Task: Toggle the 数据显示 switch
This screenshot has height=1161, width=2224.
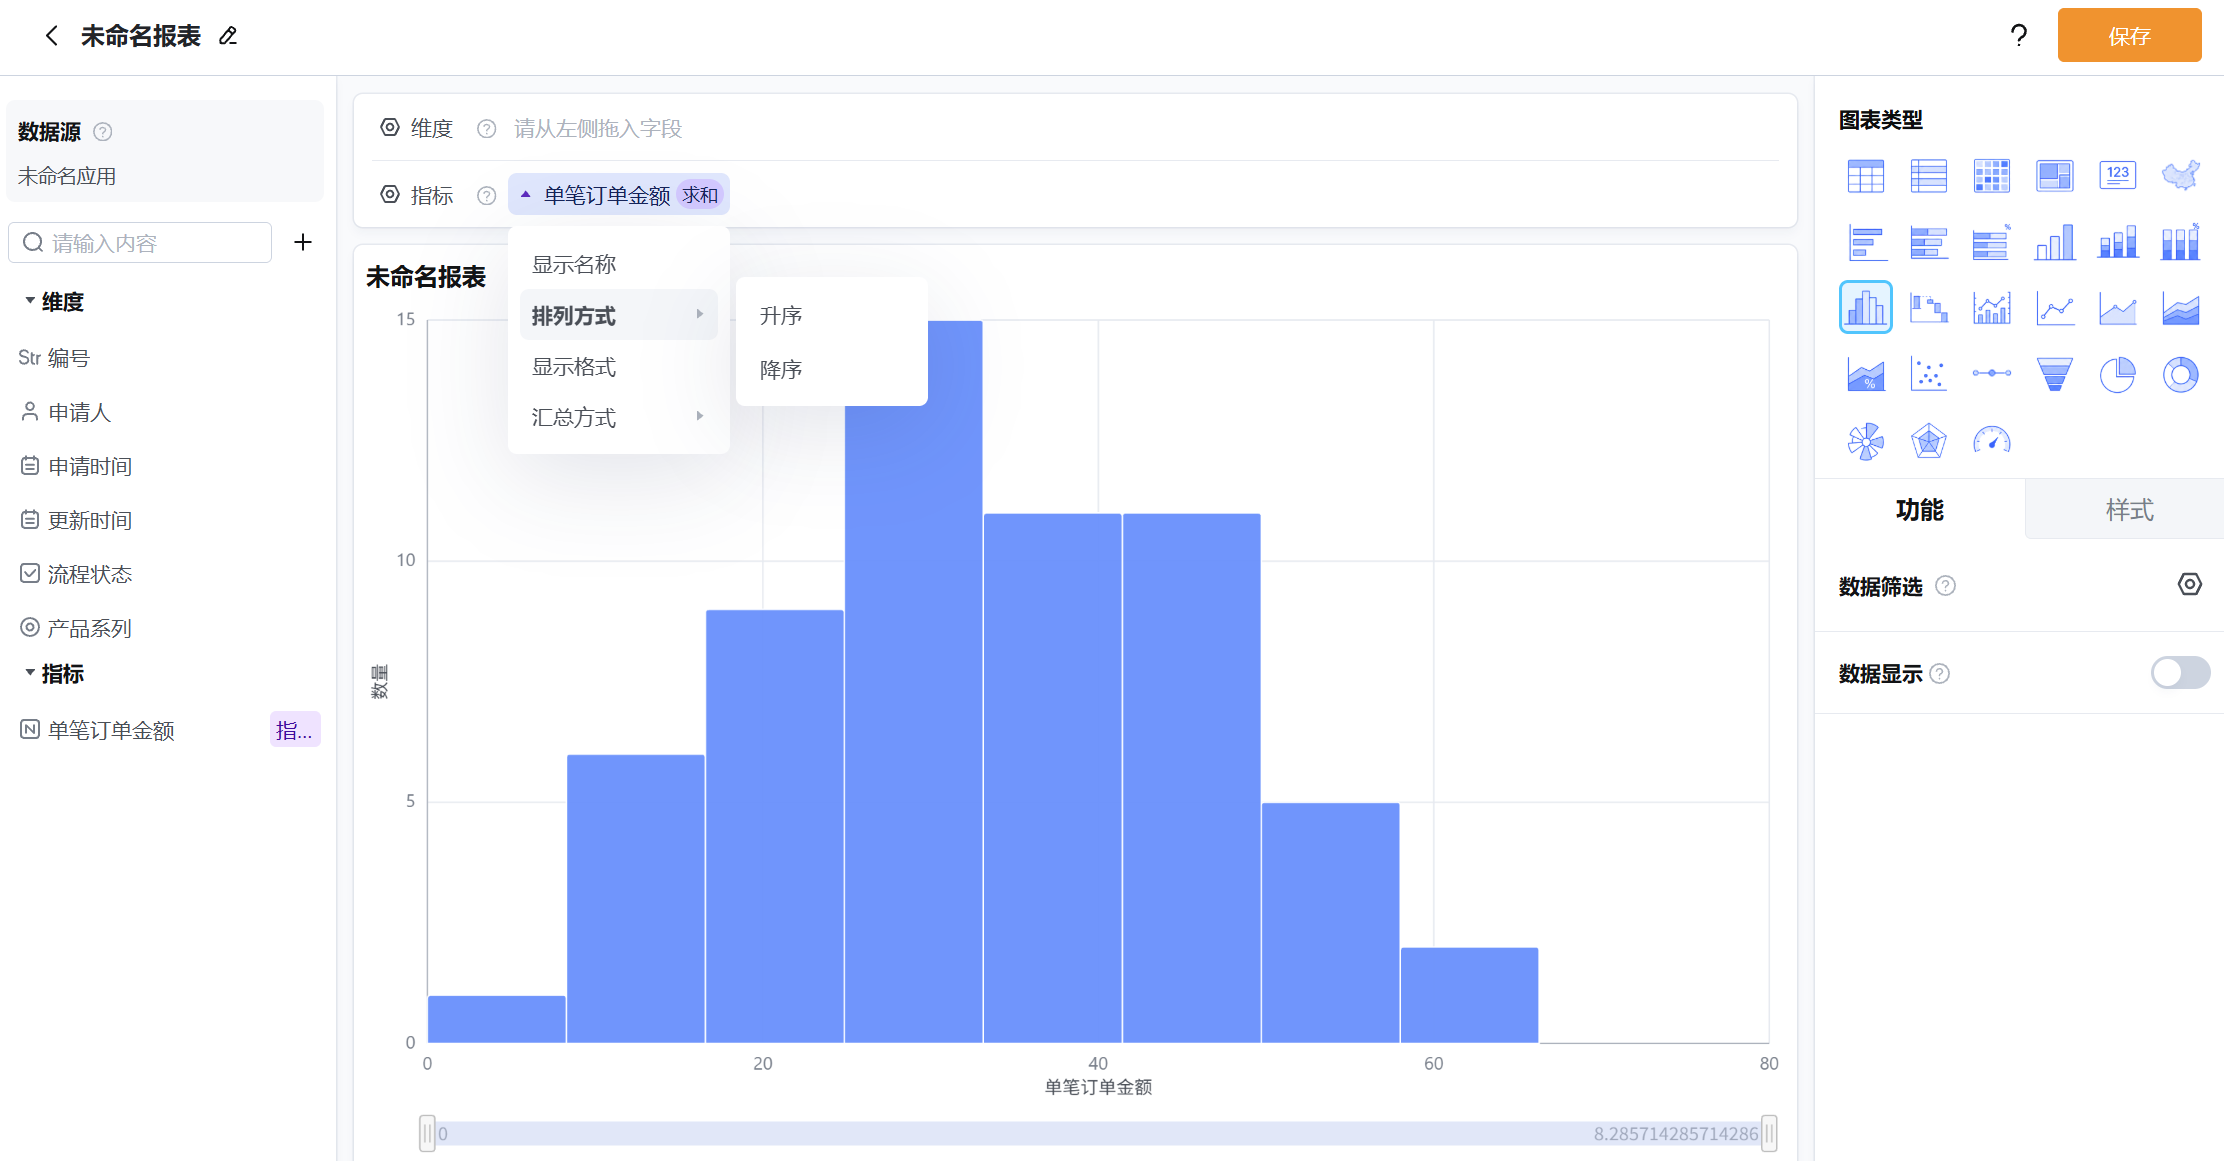Action: tap(2180, 673)
